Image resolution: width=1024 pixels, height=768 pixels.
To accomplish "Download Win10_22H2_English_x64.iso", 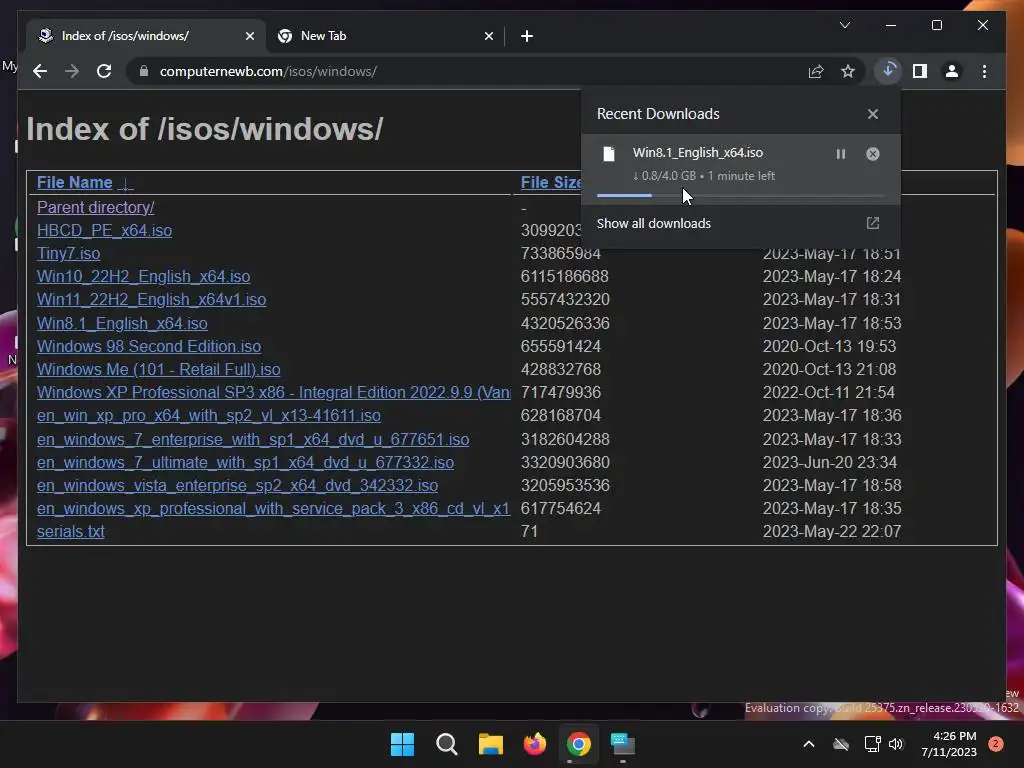I will click(144, 276).
